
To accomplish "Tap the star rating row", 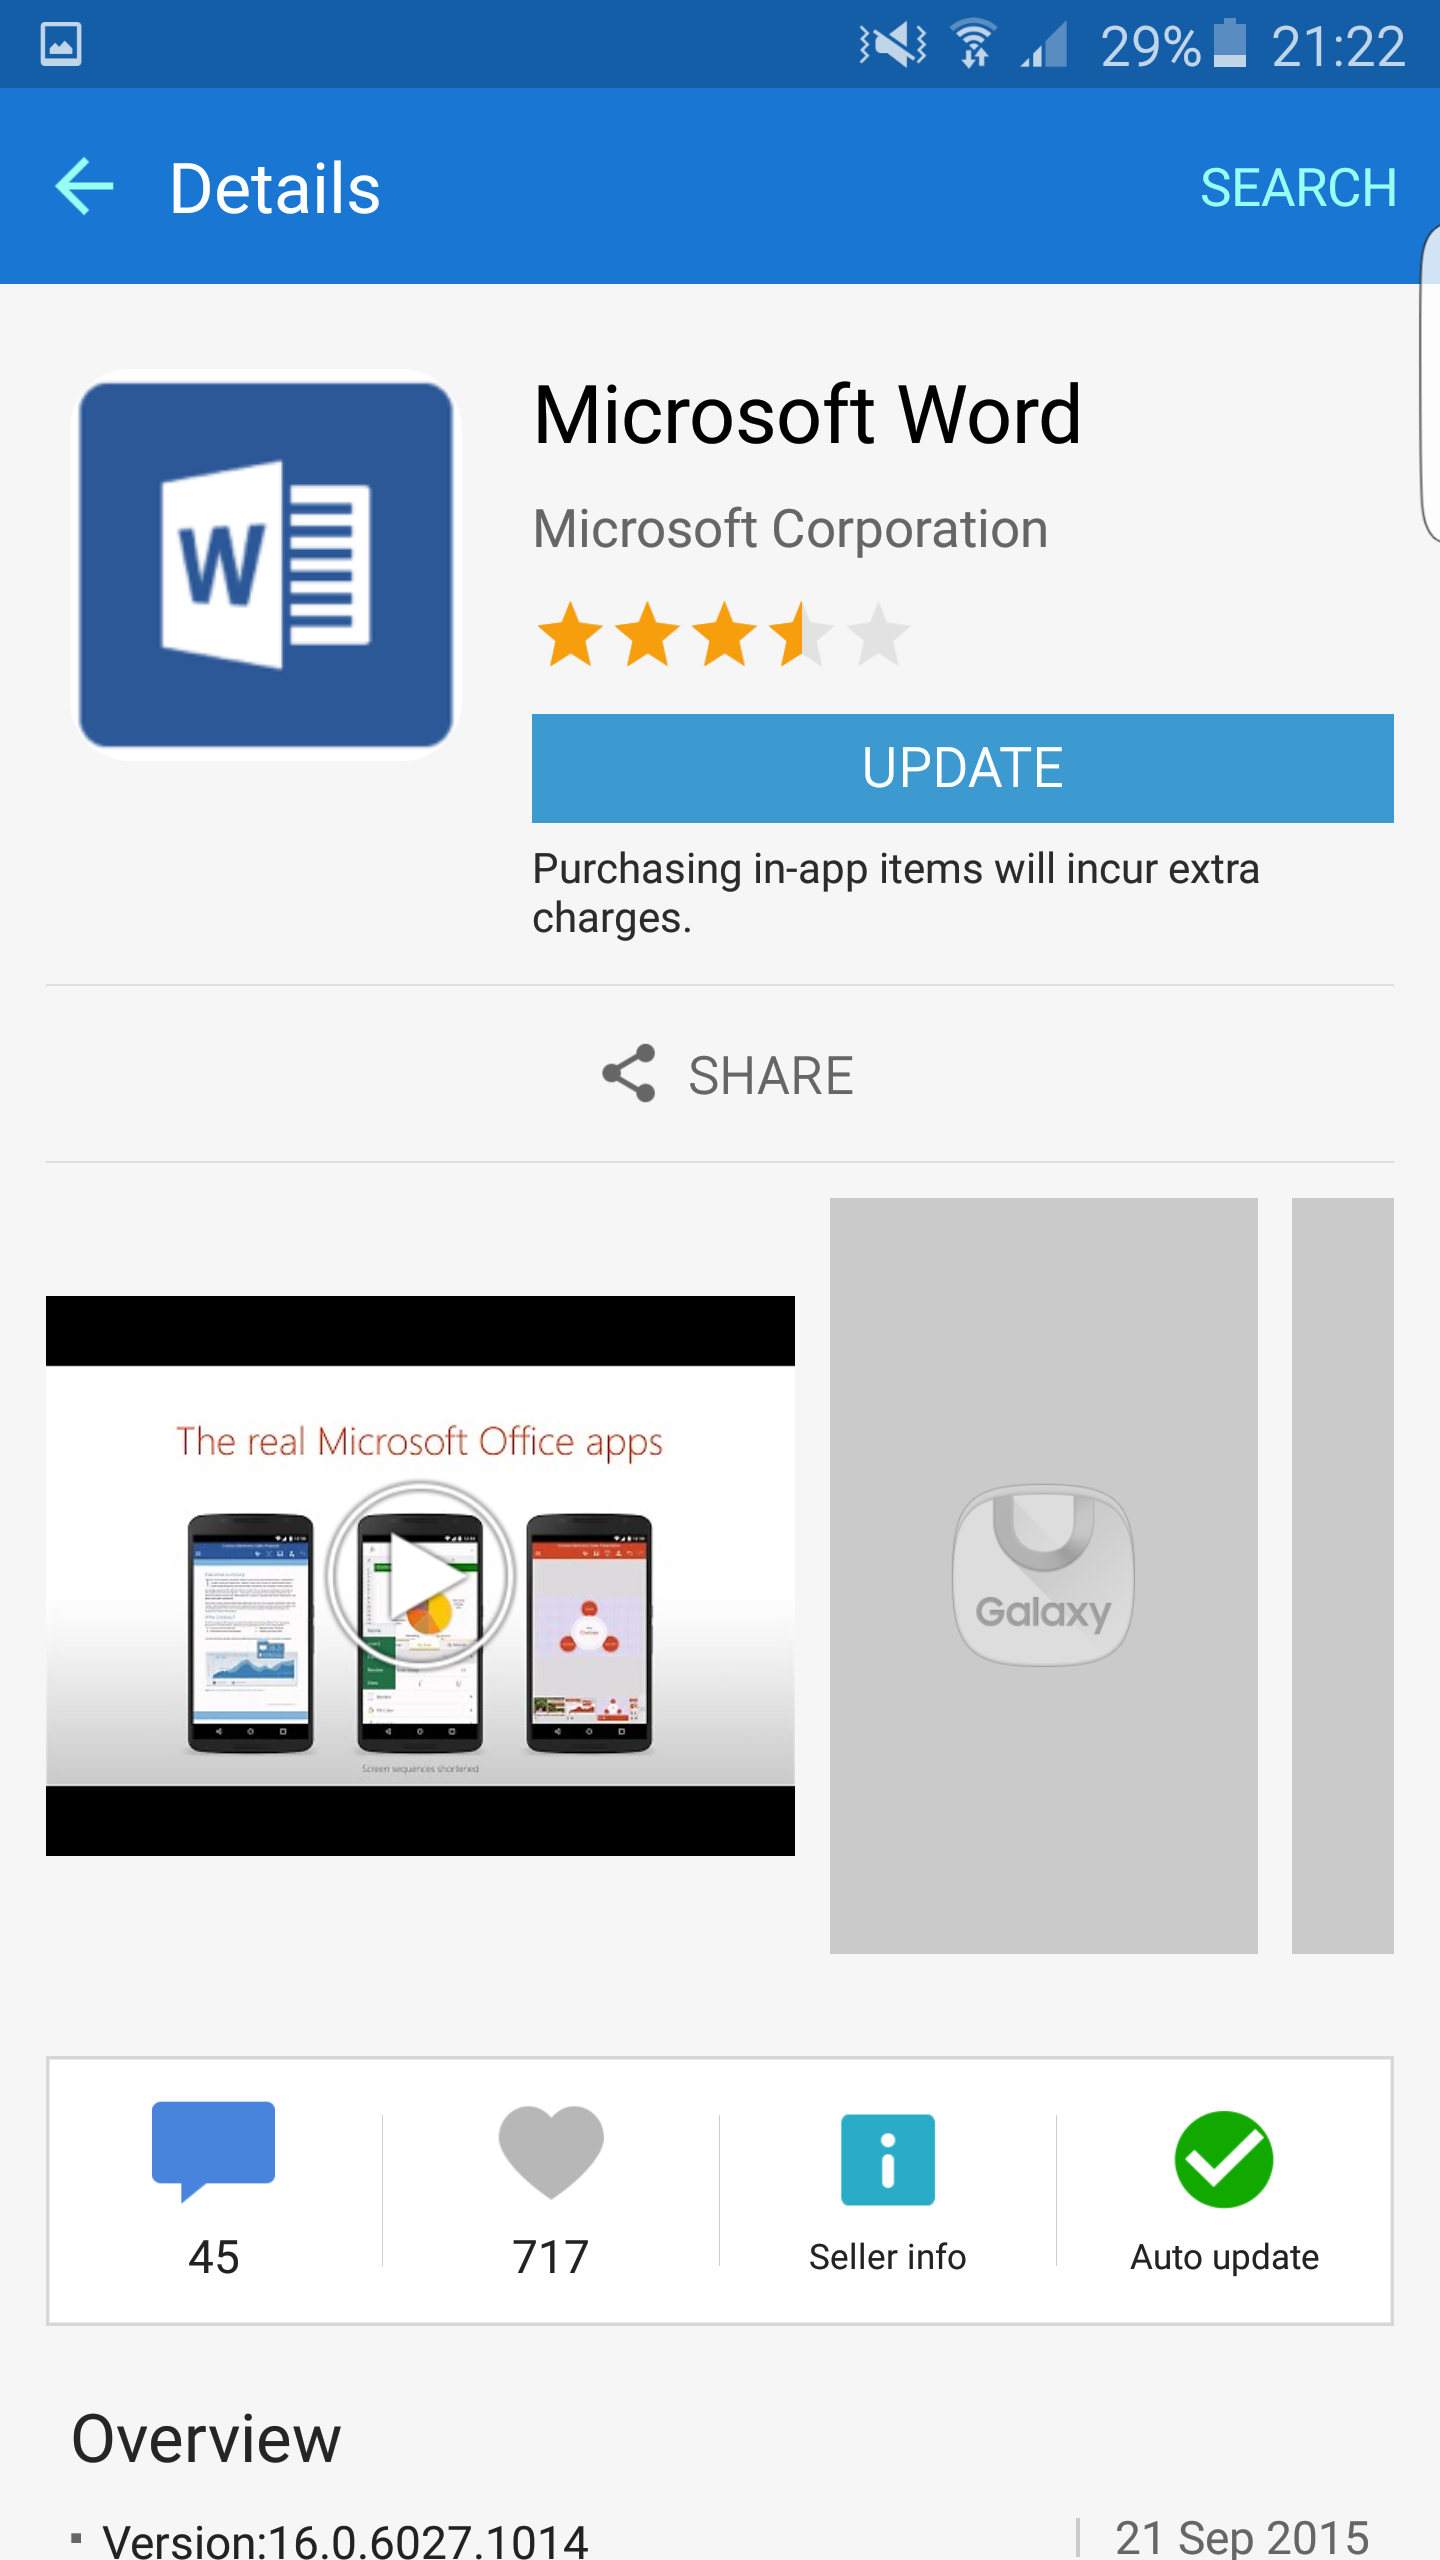I will pos(723,634).
